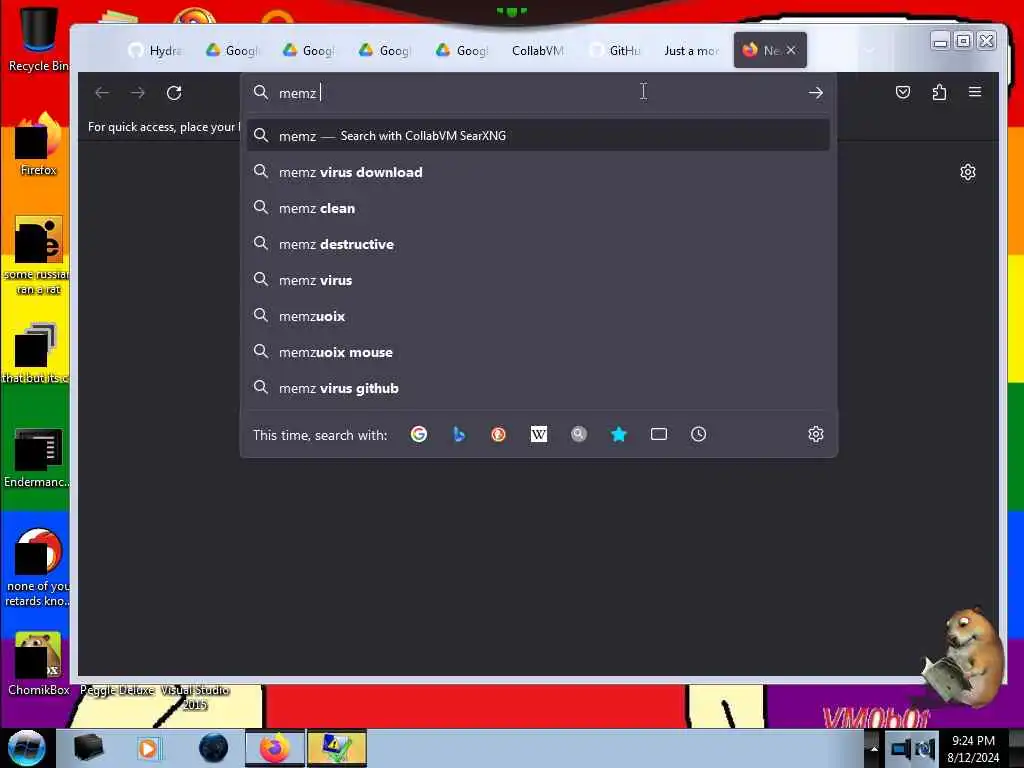Screen dimensions: 1024x768
Task: Open search settings gear in suggestion panel
Action: click(816, 434)
